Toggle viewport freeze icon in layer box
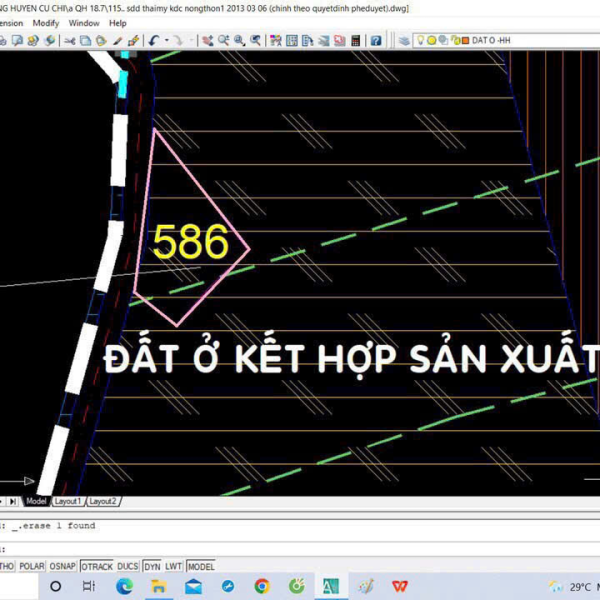The image size is (600, 600). point(443,40)
